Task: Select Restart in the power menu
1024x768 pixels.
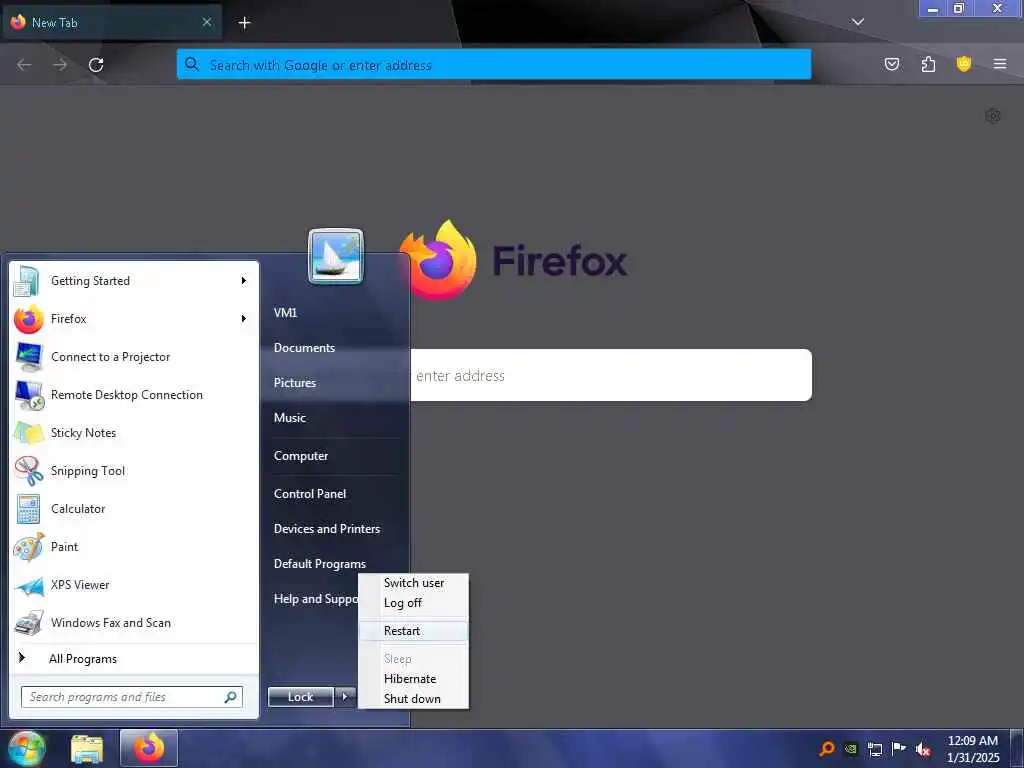Action: pos(413,631)
